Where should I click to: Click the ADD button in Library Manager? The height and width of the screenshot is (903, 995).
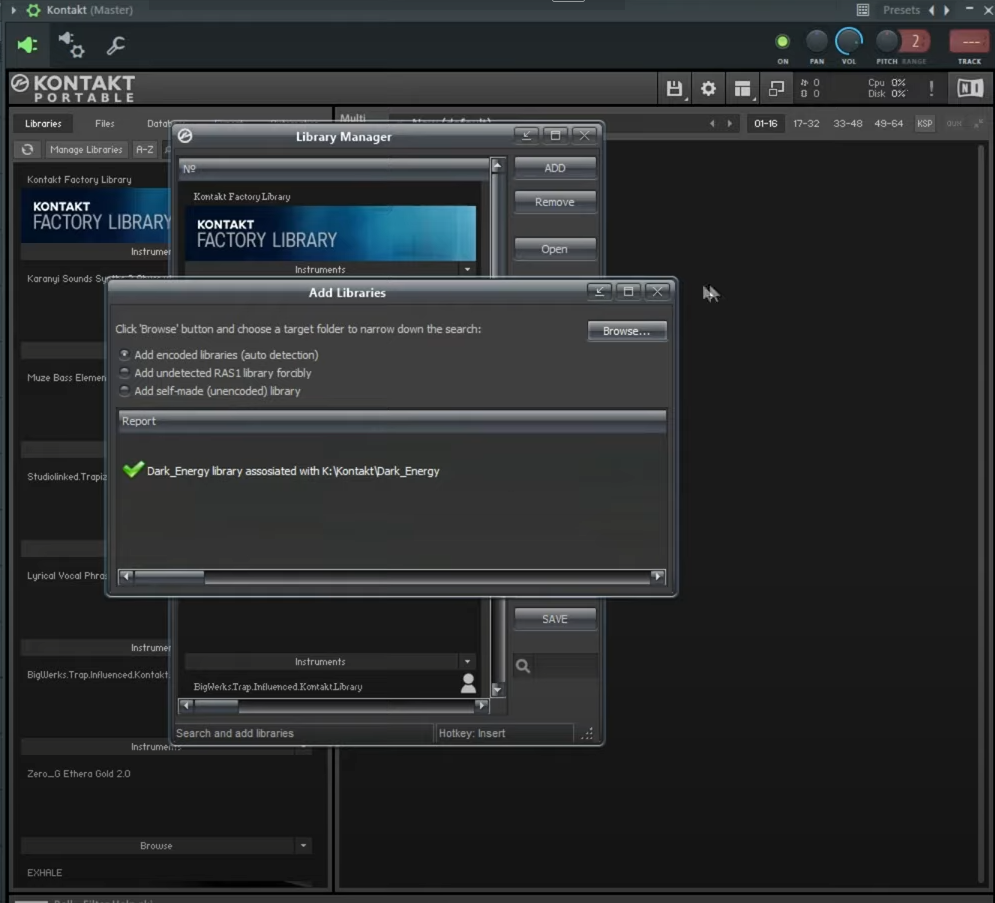click(555, 168)
